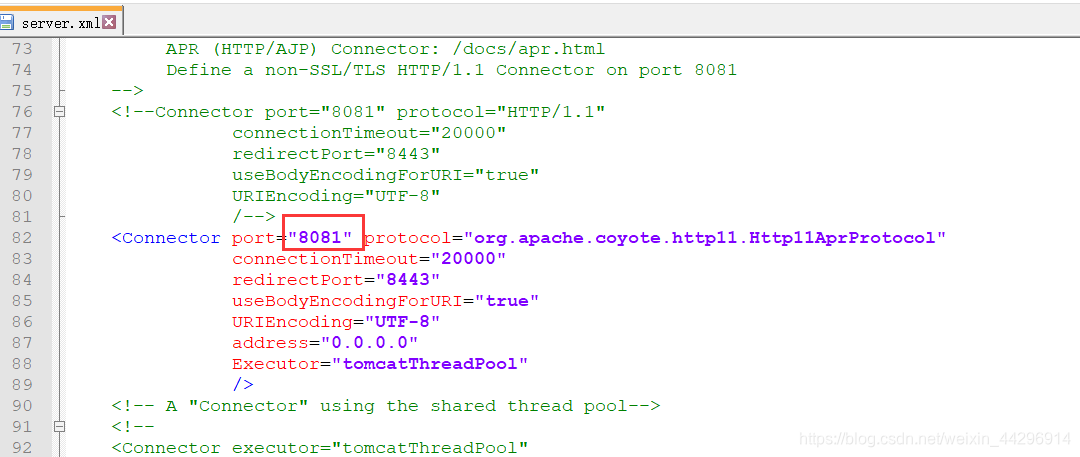Select line number 85 in the margin
Image resolution: width=1080 pixels, height=457 pixels.
(x=23, y=301)
